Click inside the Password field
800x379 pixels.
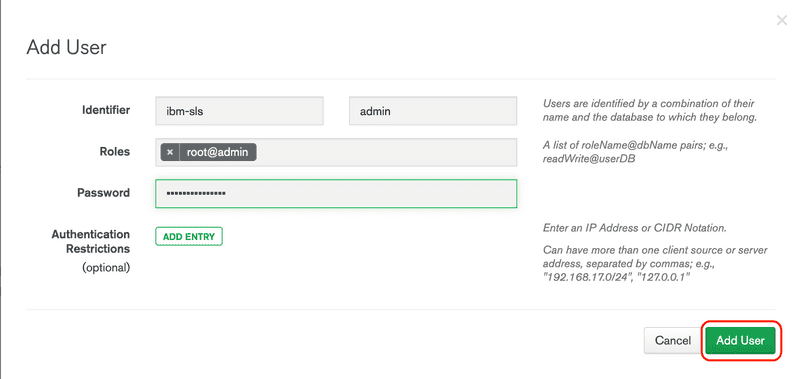(x=336, y=193)
